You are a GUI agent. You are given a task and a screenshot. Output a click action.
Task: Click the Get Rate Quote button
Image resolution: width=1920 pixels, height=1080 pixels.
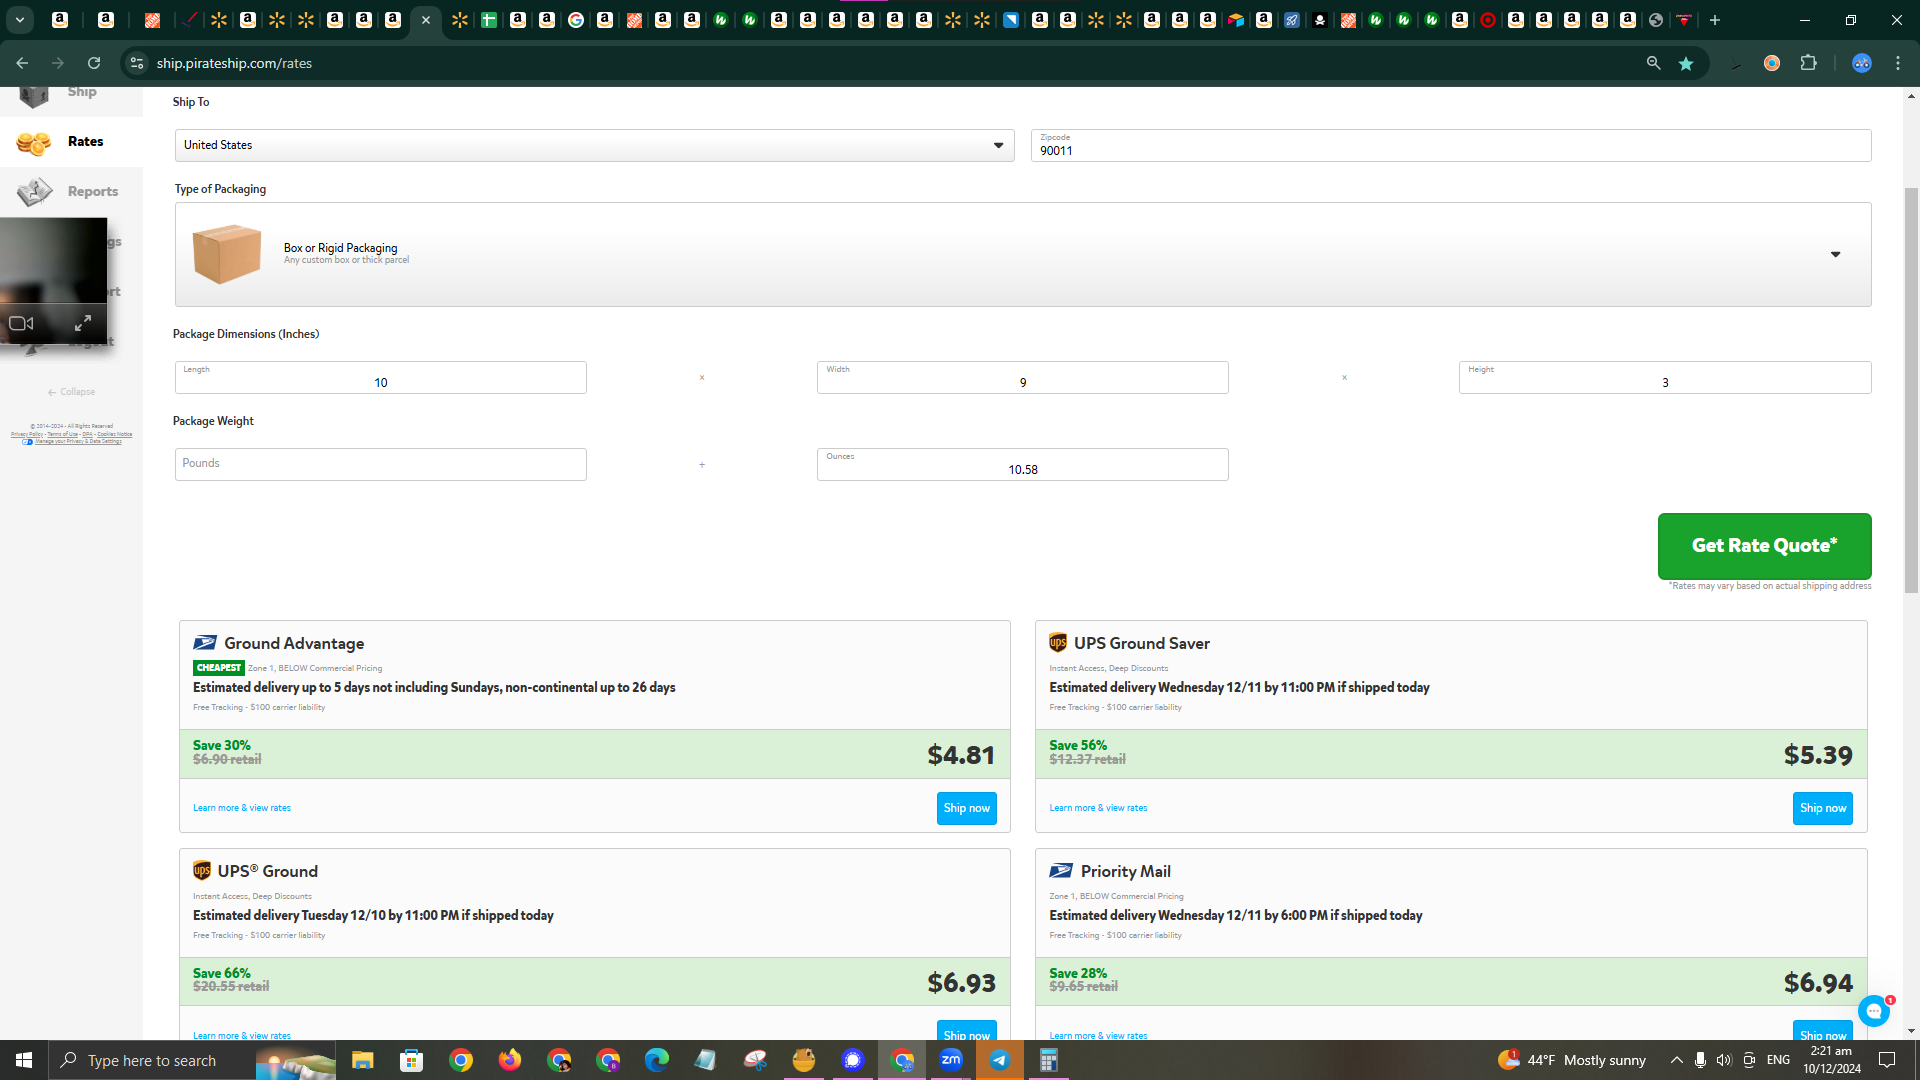pos(1764,546)
